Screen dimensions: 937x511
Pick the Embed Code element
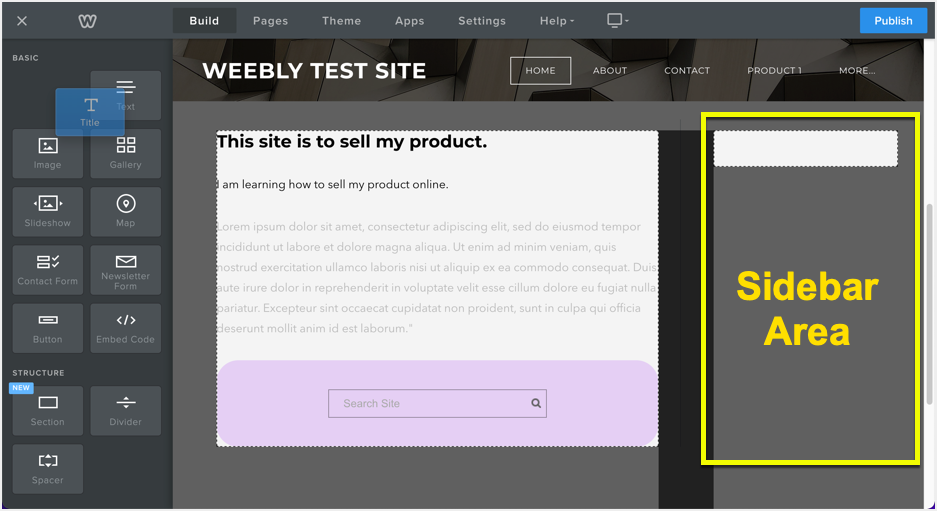[x=125, y=327]
